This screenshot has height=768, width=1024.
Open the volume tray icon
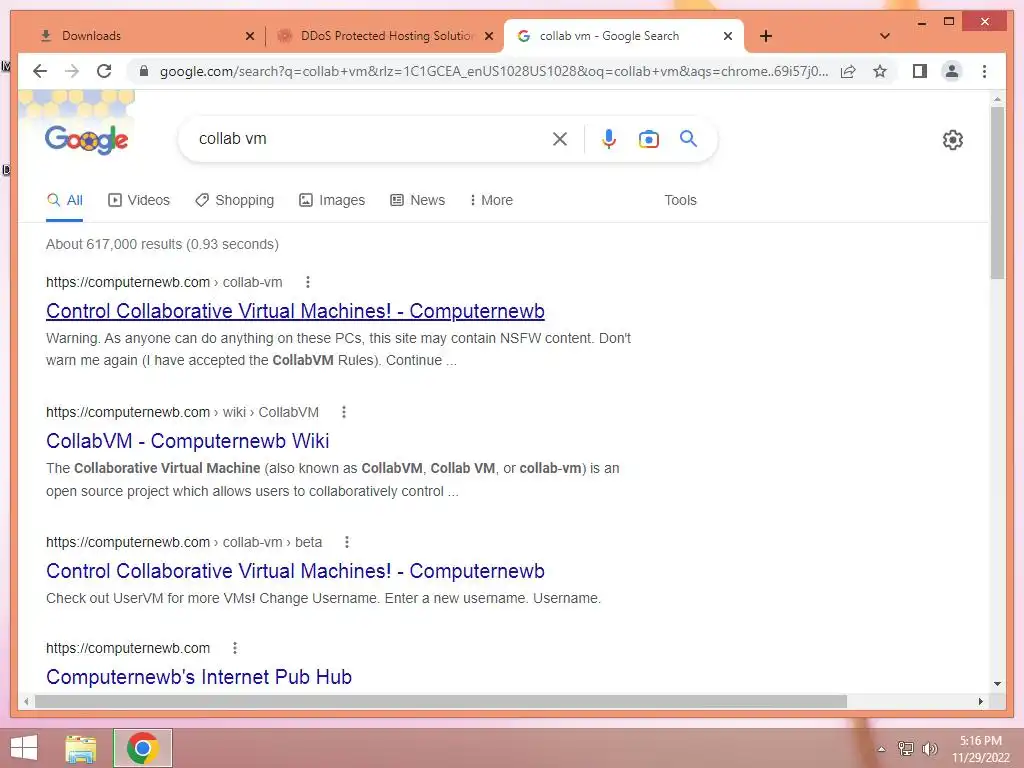coord(930,748)
